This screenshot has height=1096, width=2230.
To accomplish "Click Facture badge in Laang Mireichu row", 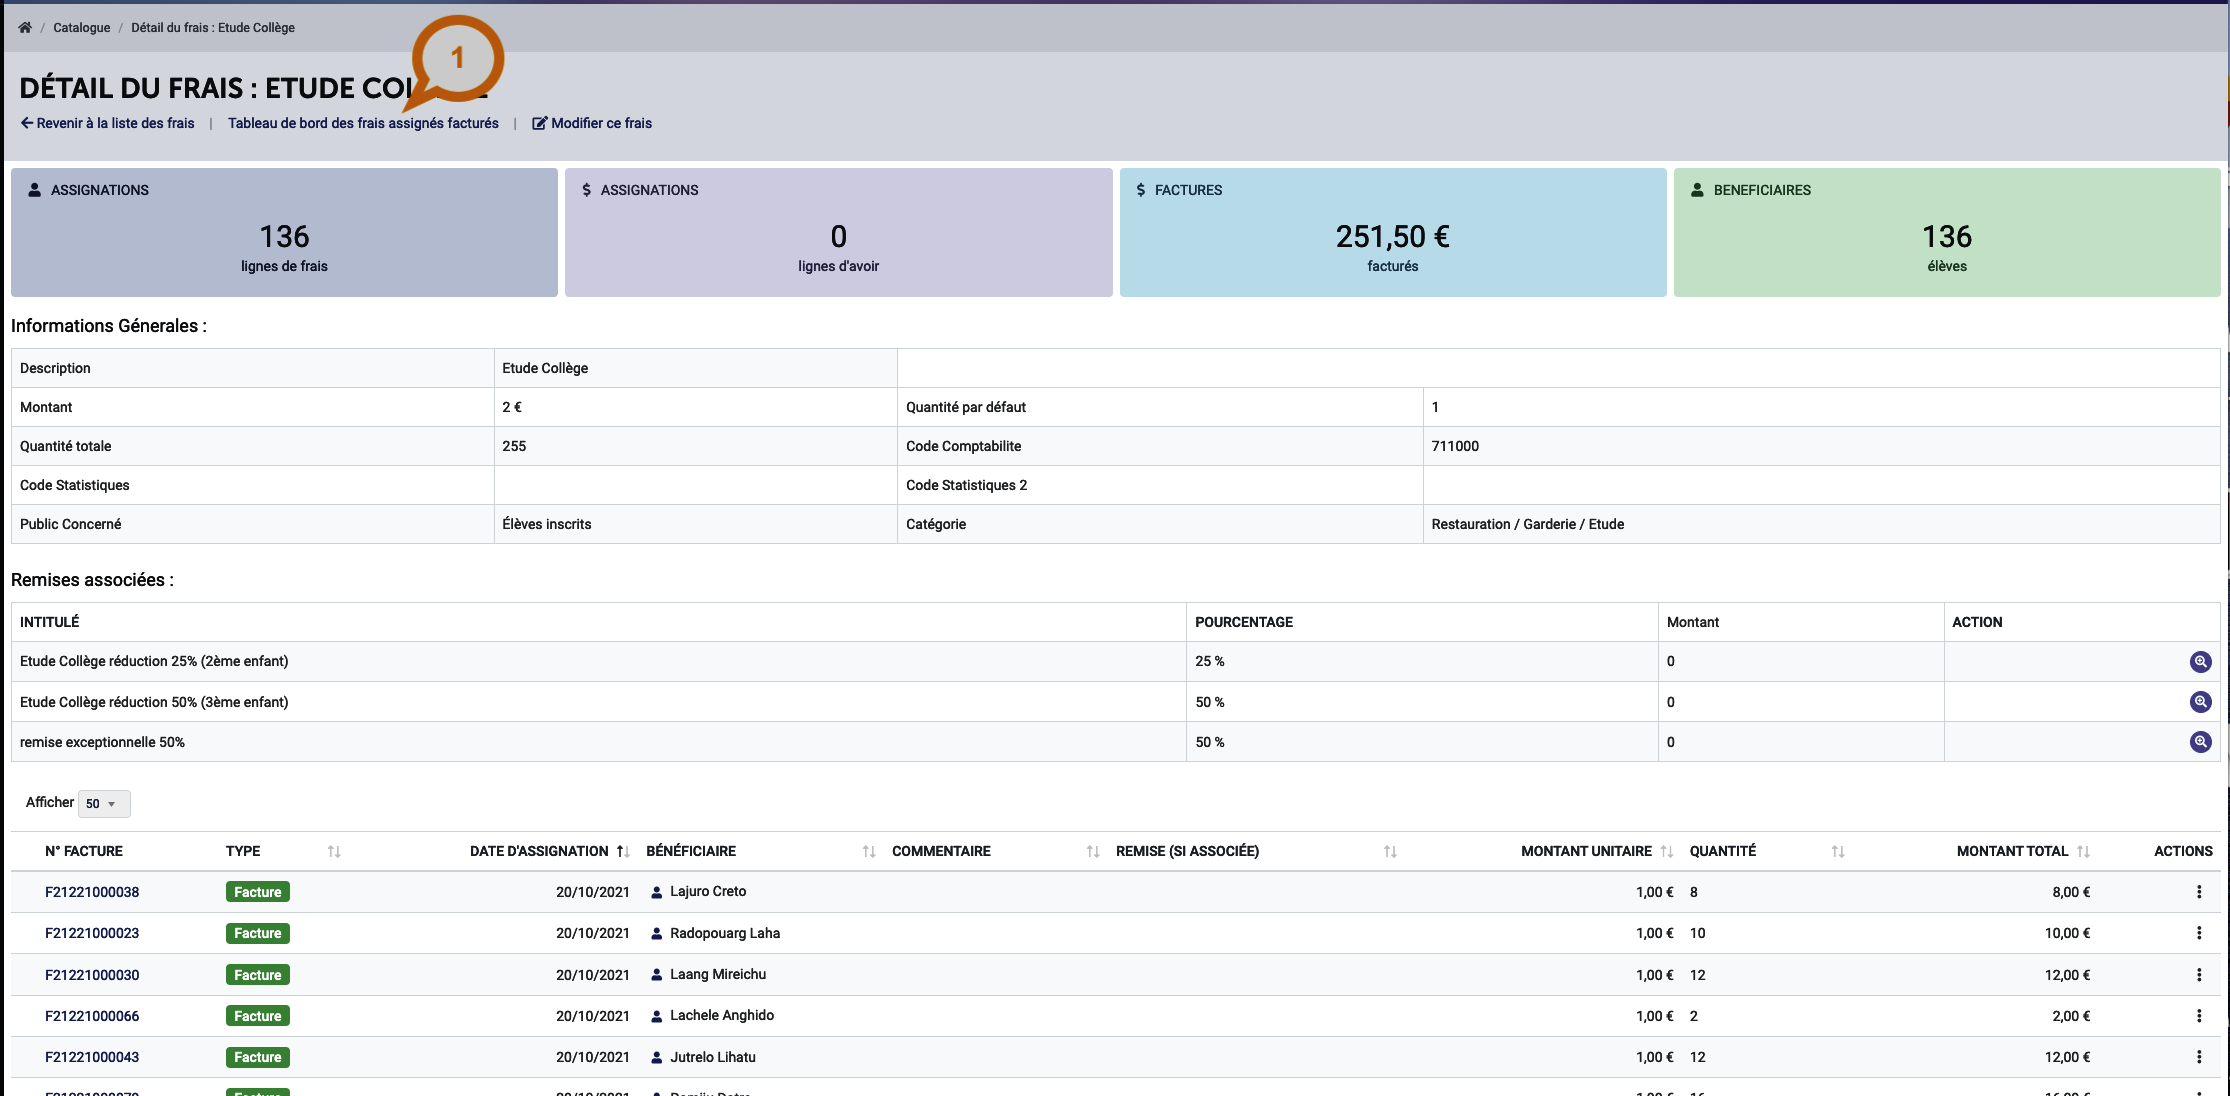I will [258, 975].
